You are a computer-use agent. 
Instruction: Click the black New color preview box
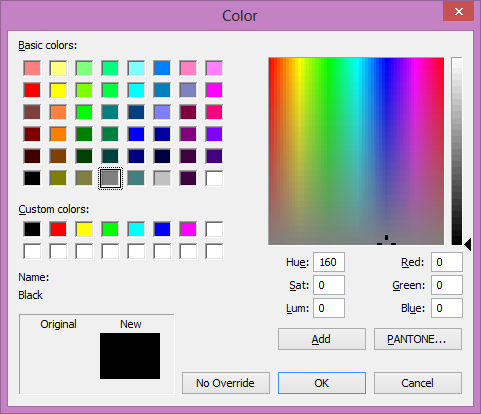130,356
